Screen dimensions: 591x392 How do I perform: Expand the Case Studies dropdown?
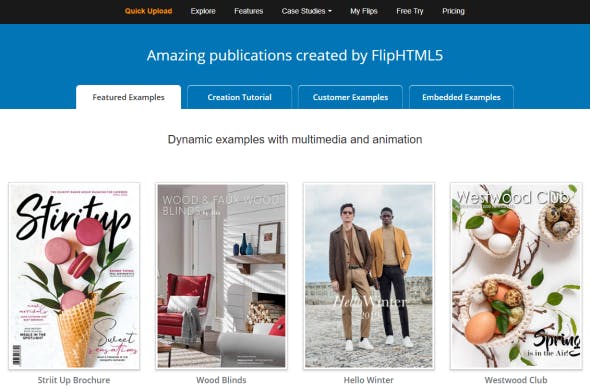[306, 11]
